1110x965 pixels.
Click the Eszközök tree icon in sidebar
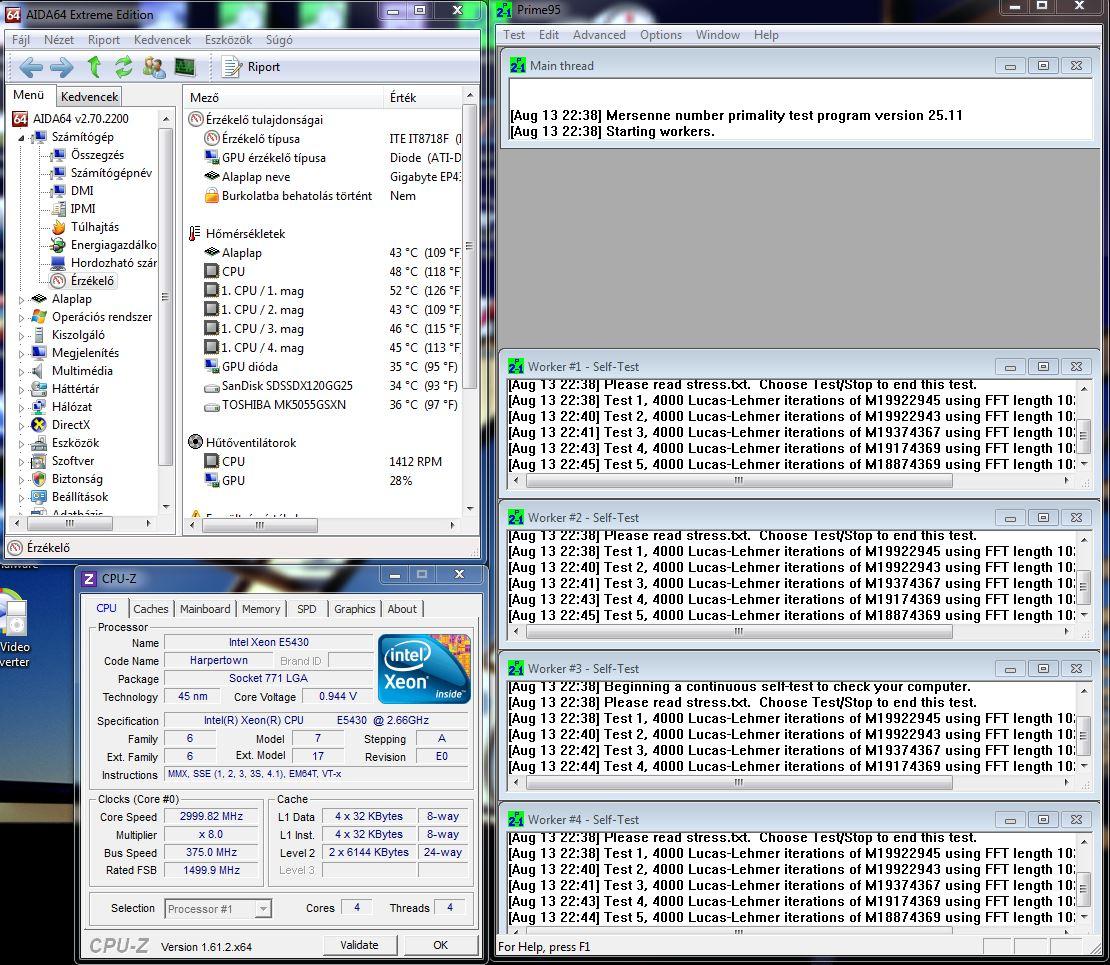(39, 443)
